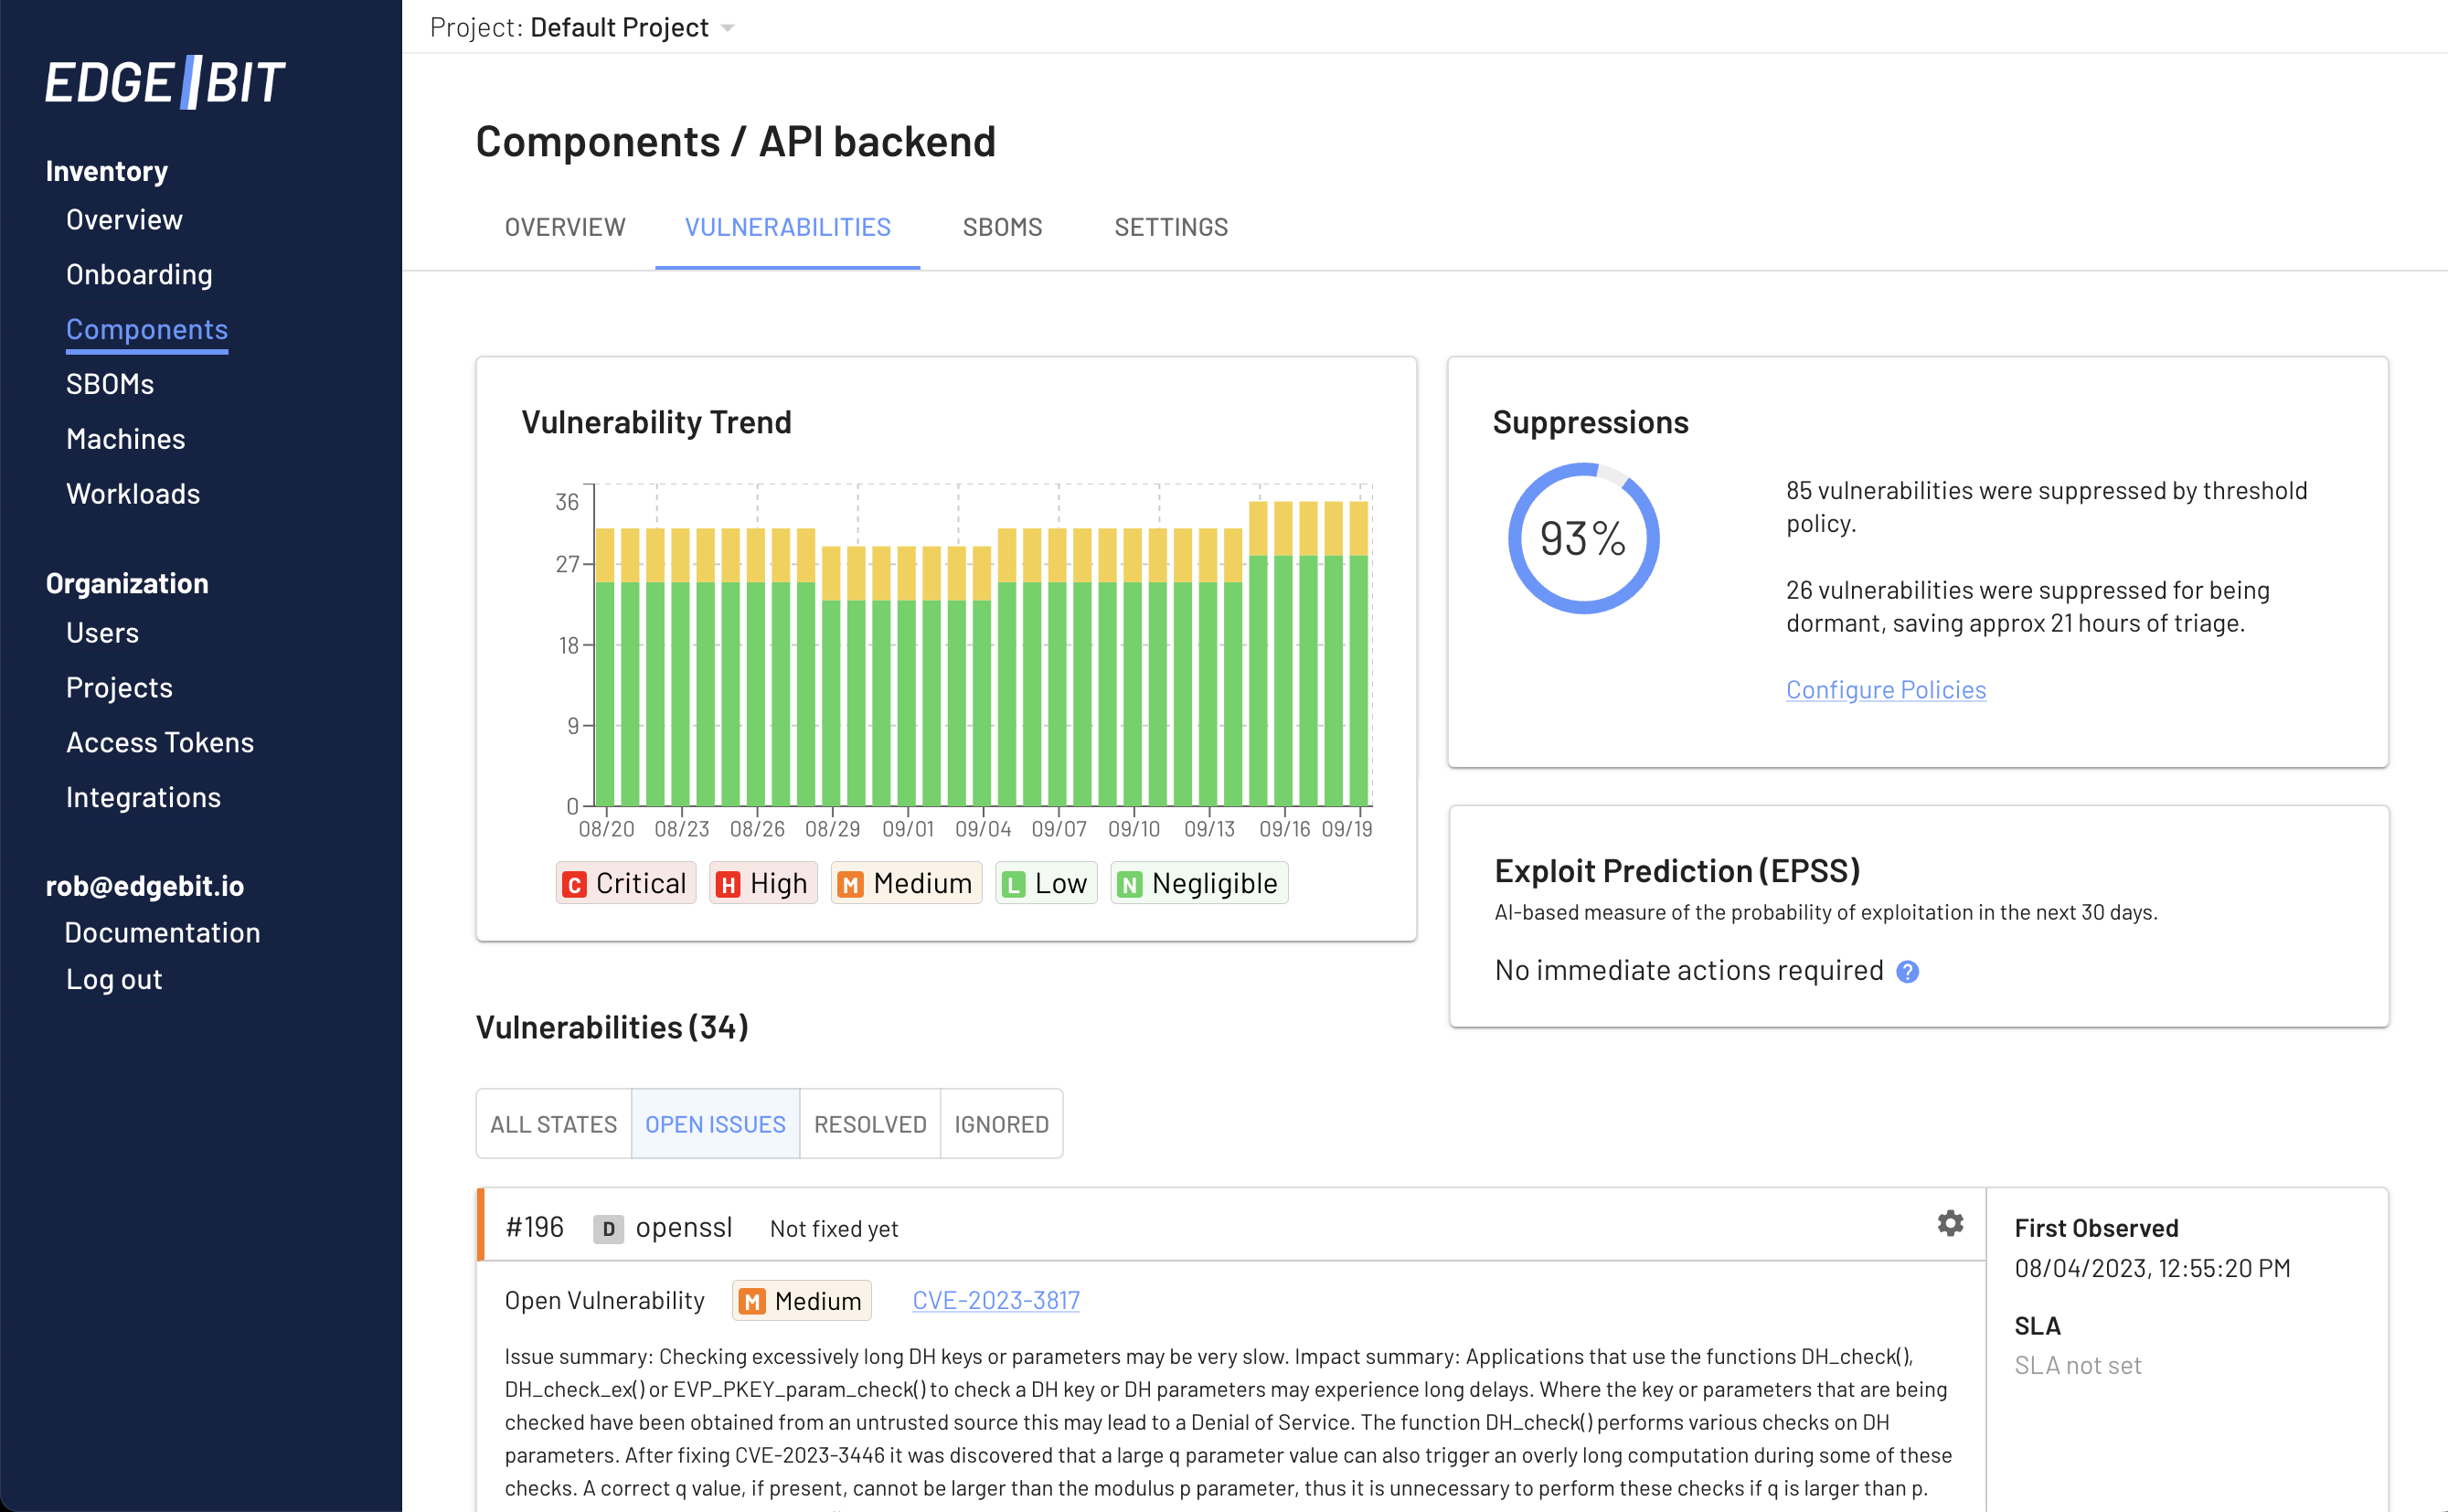Toggle the Negligible severity legend filter

(x=1199, y=883)
